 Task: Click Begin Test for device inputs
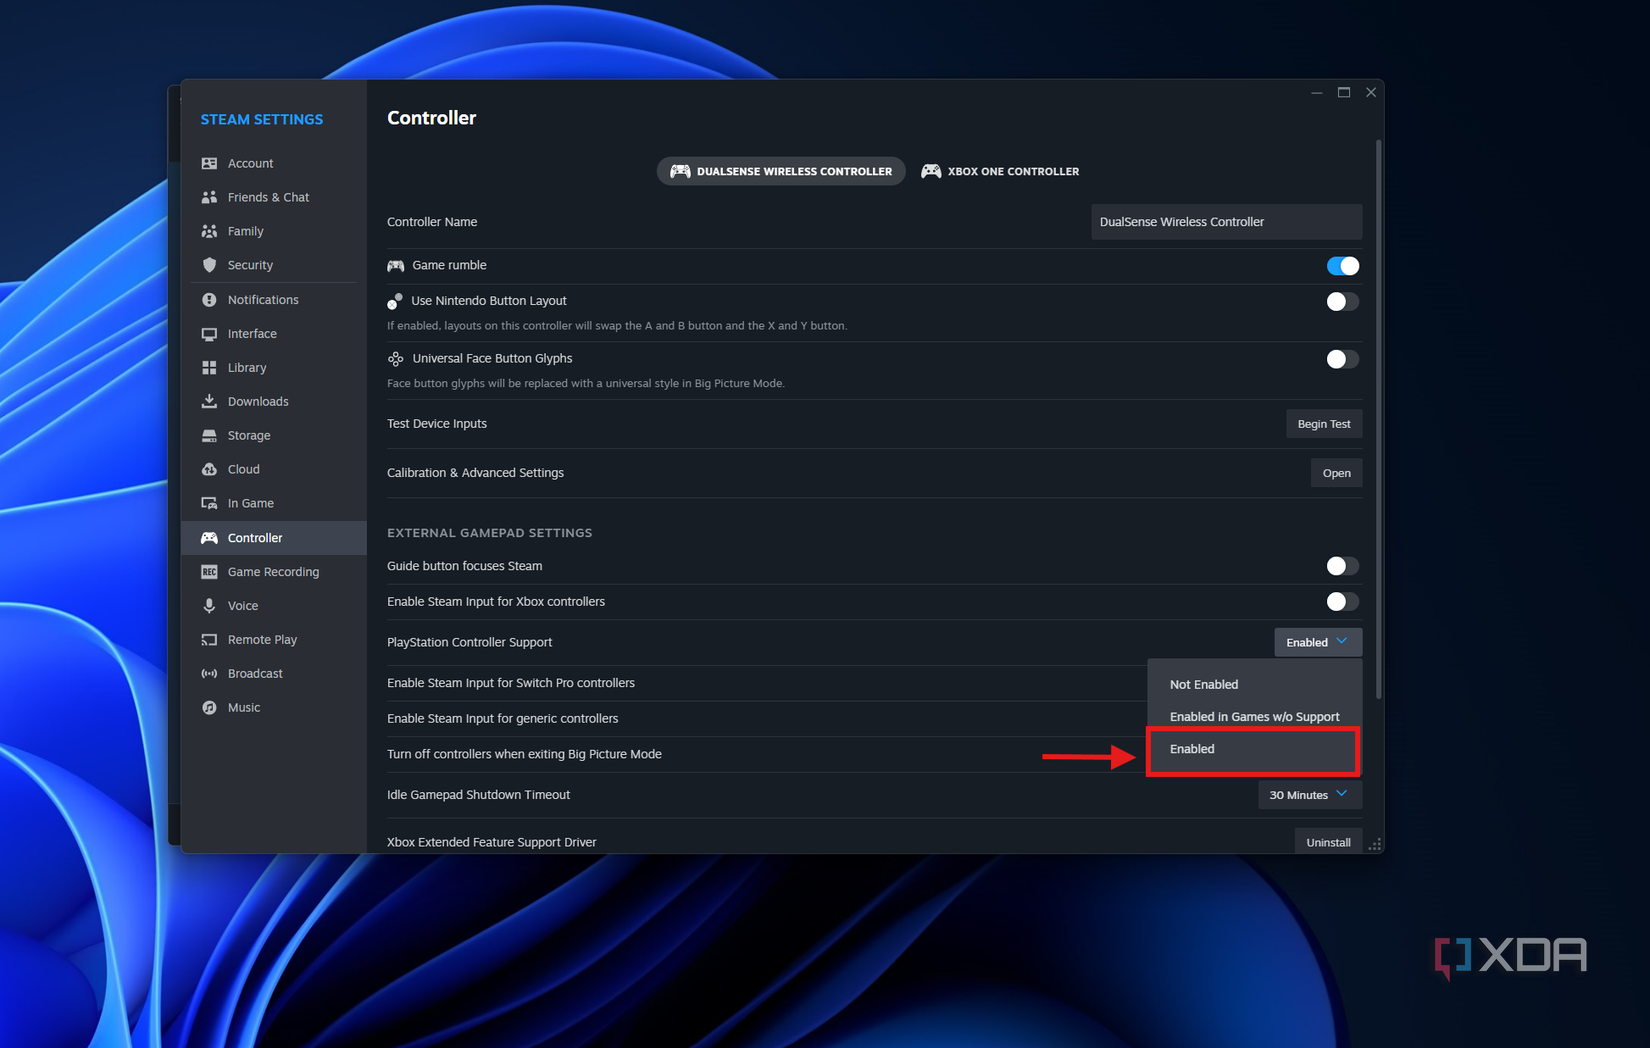1324,423
